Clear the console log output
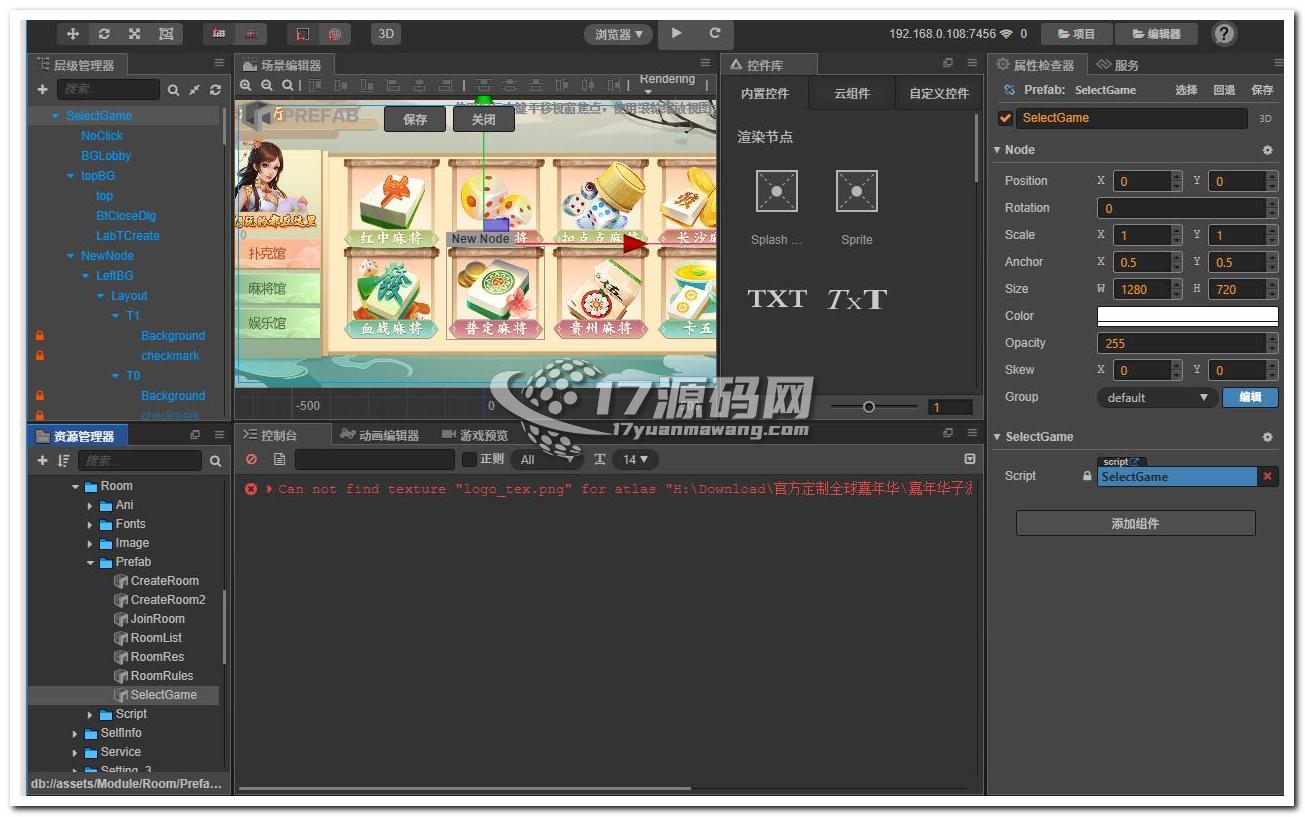This screenshot has width=1305, height=817. click(x=252, y=459)
